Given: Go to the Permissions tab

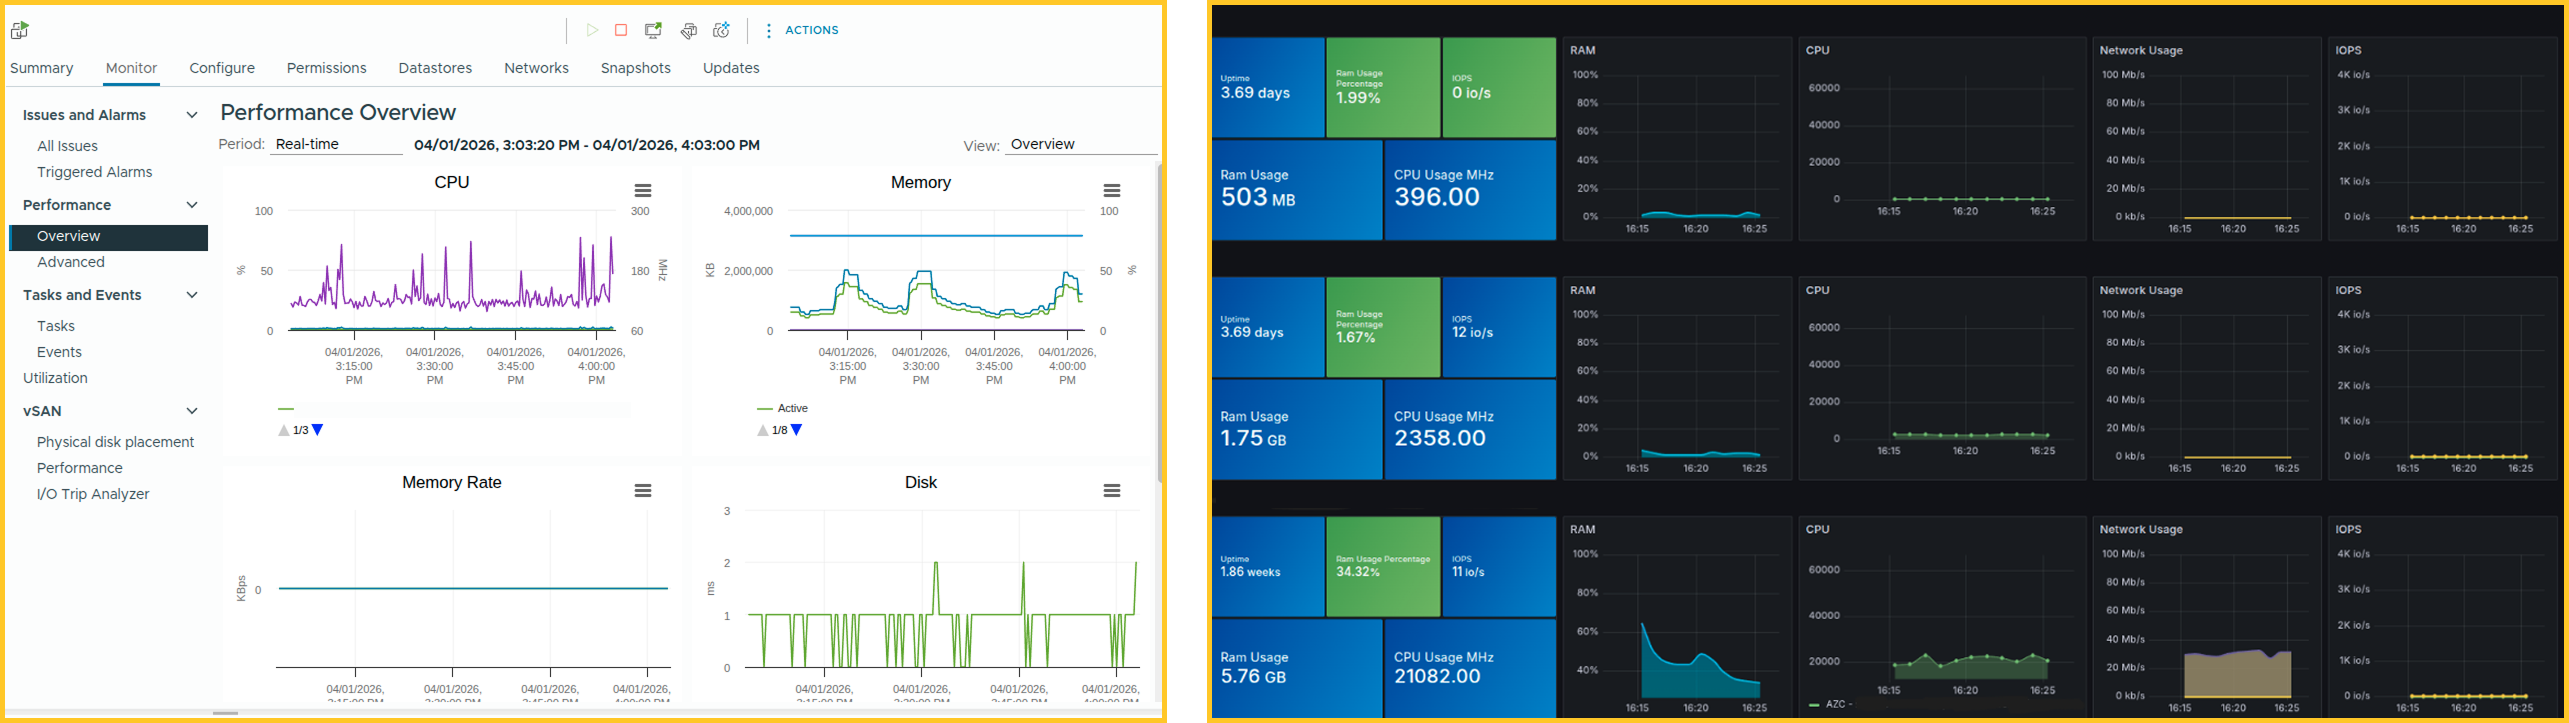Looking at the screenshot, I should point(326,68).
